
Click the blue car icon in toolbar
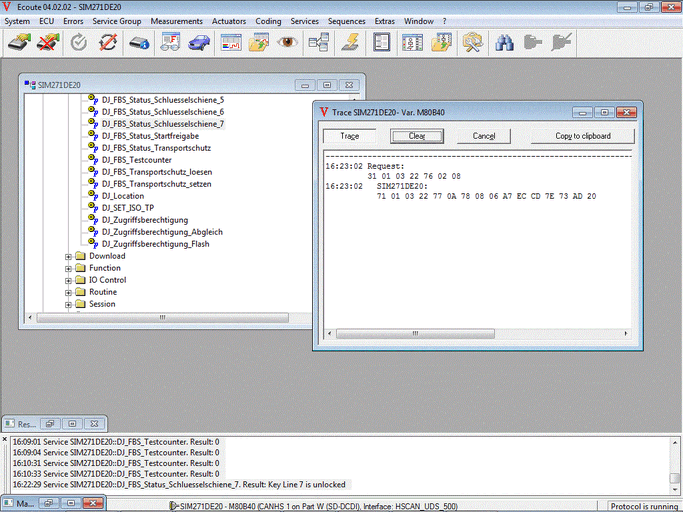click(x=199, y=43)
